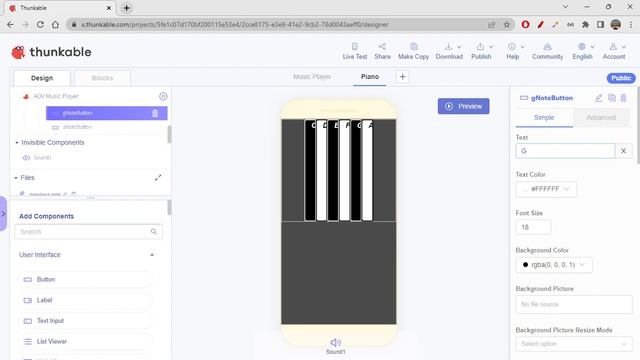Click the Preview button
Viewport: 640px width, 360px height.
(x=463, y=106)
